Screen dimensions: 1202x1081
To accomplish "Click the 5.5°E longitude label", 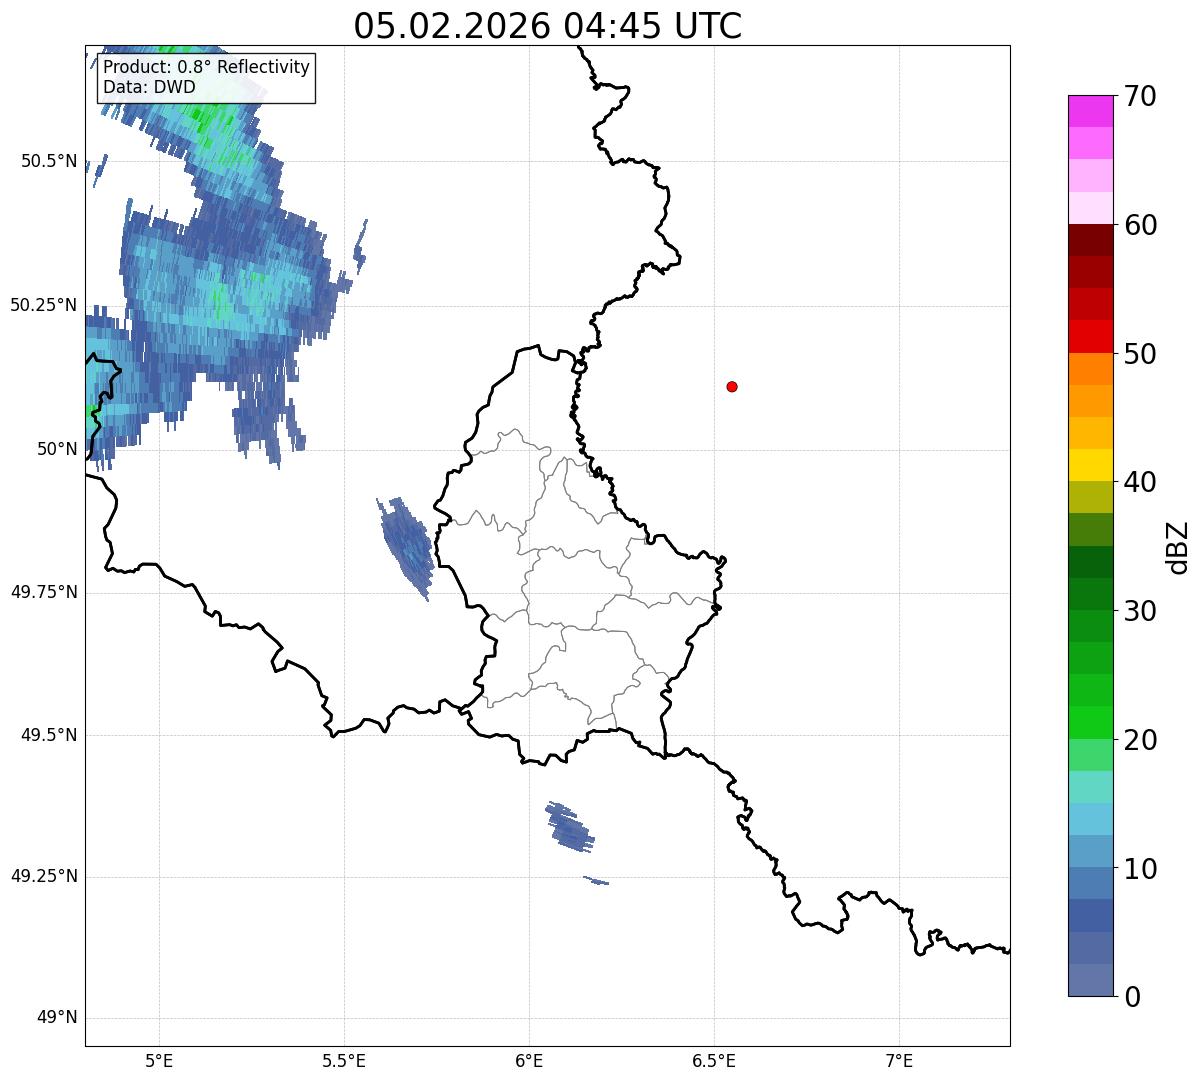I will (345, 1060).
